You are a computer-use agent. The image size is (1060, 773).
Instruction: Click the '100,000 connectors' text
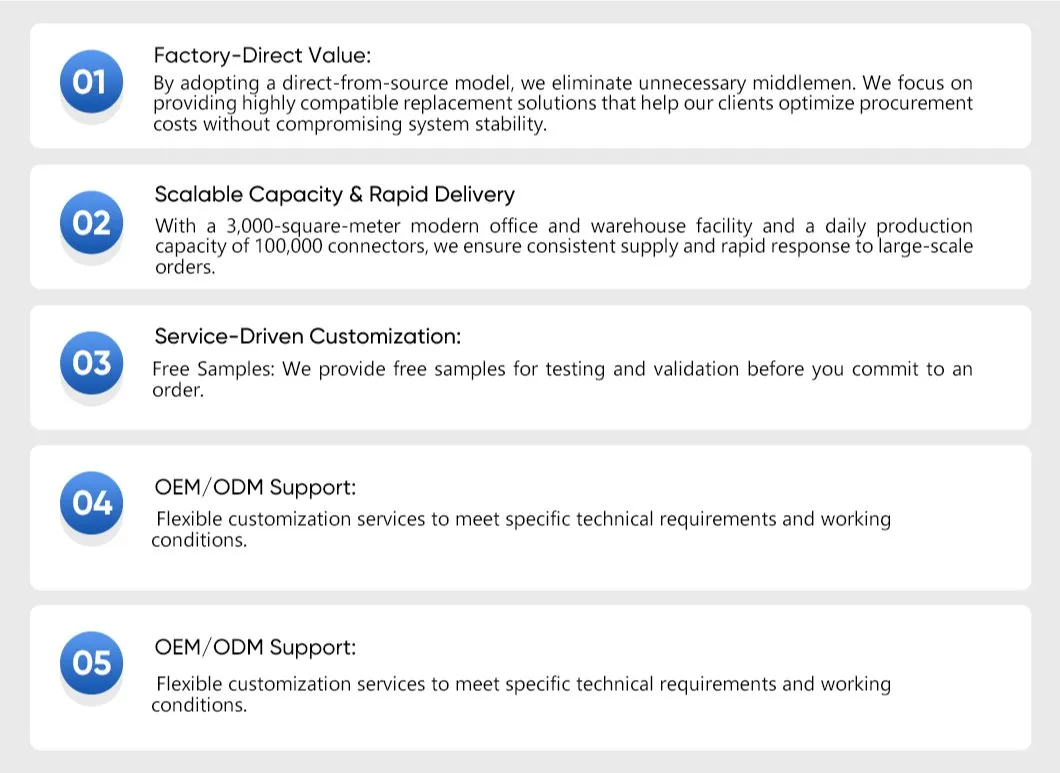(x=341, y=246)
